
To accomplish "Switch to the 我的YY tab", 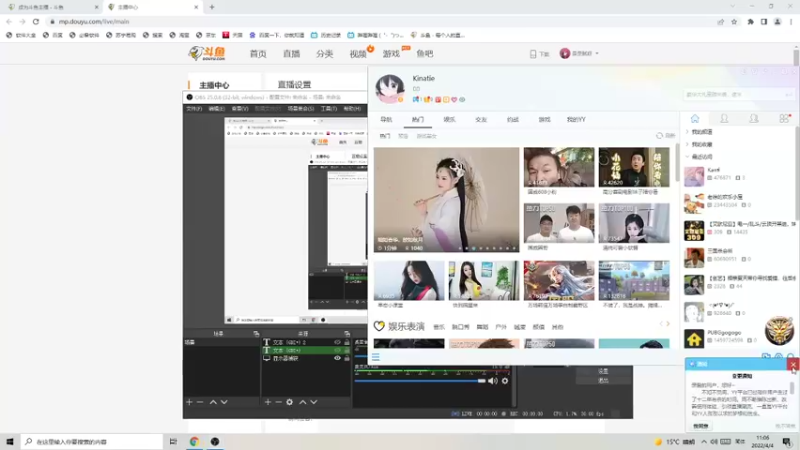I will (x=576, y=119).
